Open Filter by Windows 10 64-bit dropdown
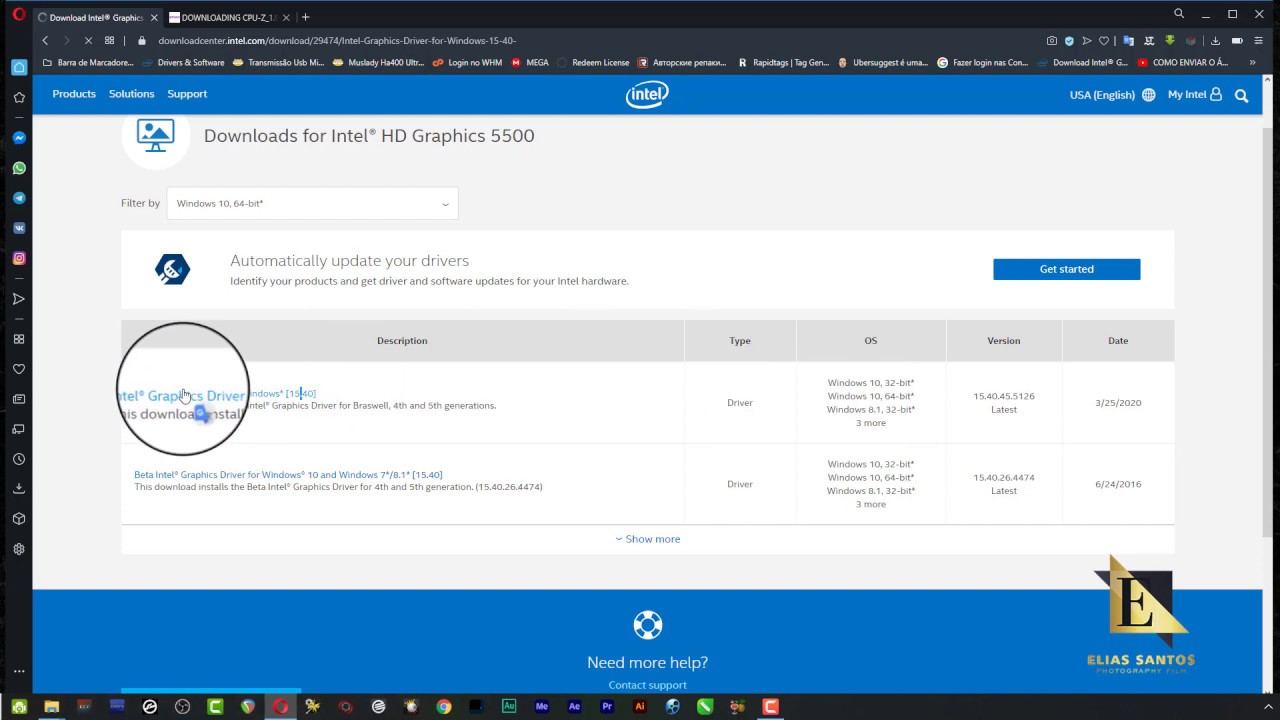1280x720 pixels. pos(312,203)
